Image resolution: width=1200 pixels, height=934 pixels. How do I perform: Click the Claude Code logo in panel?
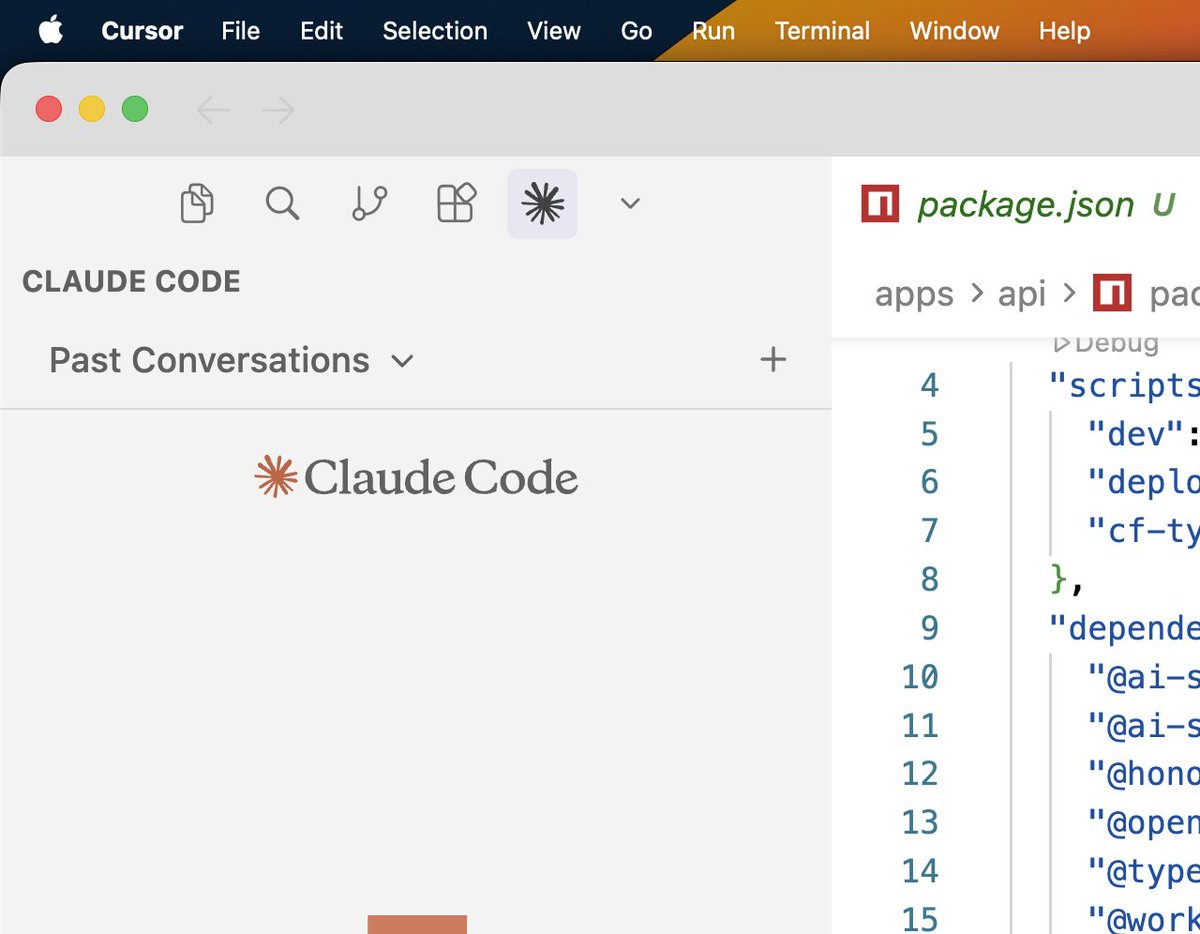[417, 477]
